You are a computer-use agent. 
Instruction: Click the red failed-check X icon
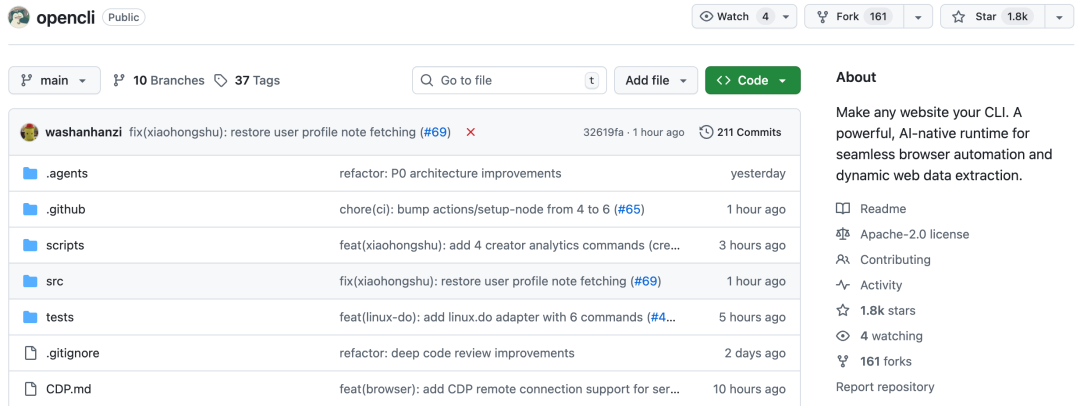[x=471, y=132]
